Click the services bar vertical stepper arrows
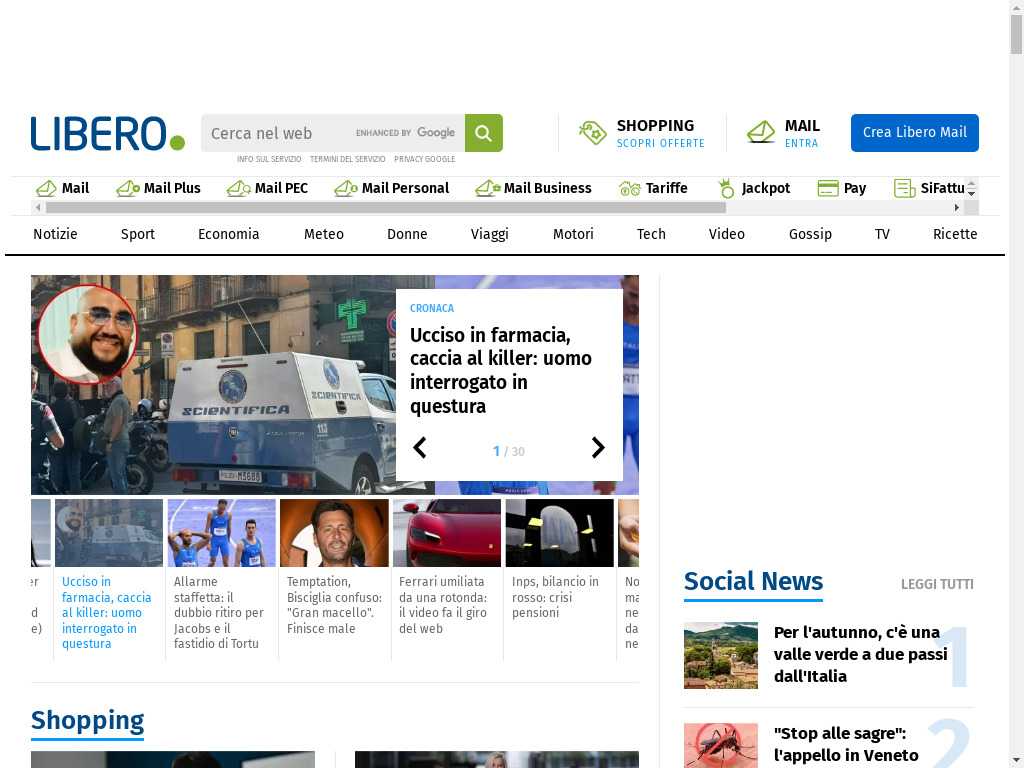This screenshot has height=768, width=1024. pos(972,189)
